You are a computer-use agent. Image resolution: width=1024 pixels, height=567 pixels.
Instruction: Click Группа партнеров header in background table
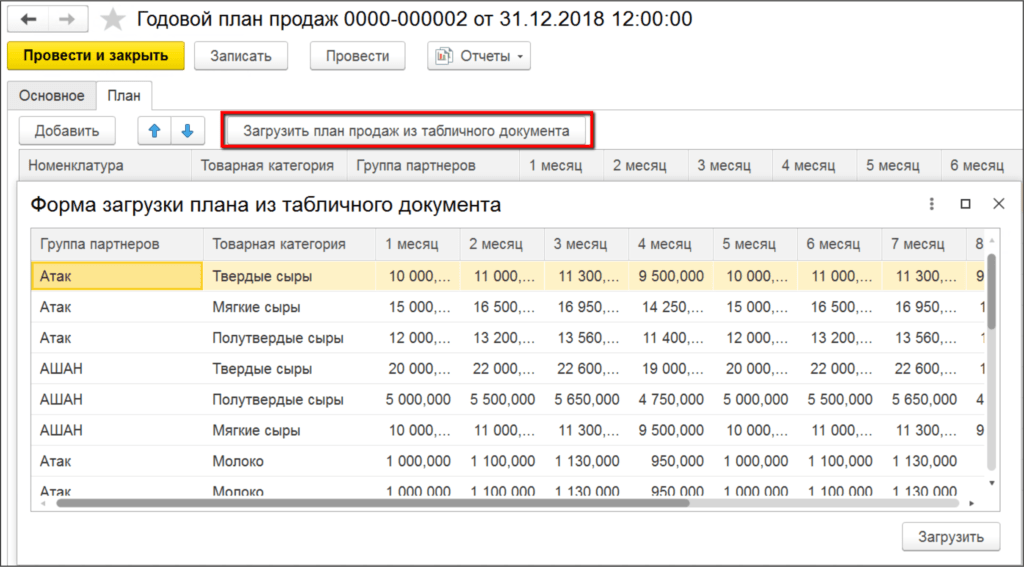pyautogui.click(x=433, y=165)
